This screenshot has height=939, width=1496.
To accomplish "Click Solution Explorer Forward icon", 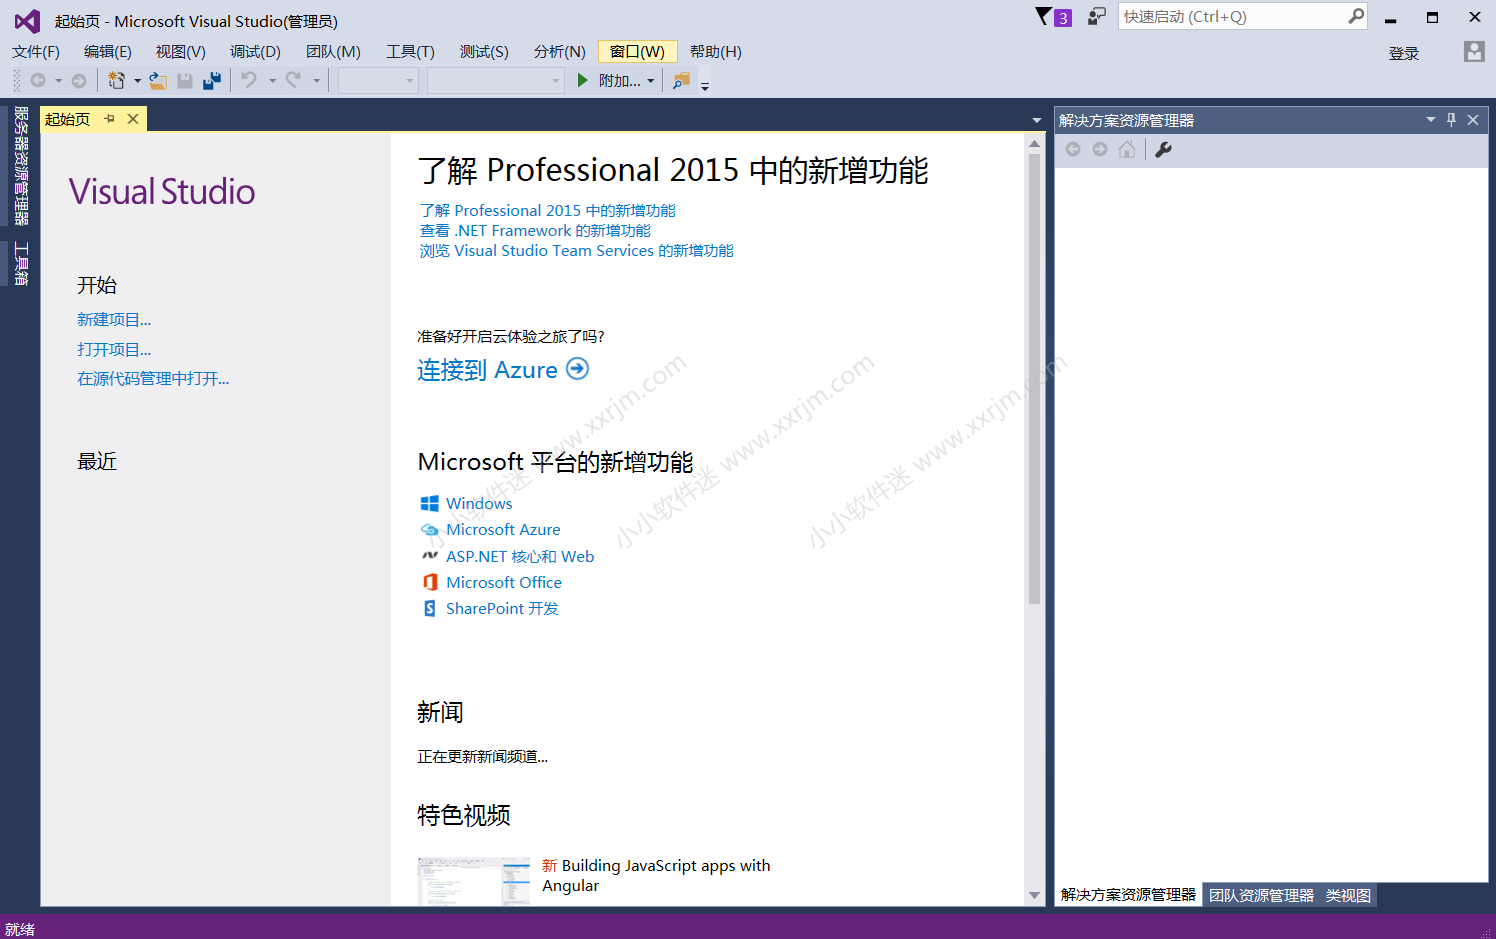I will point(1100,149).
